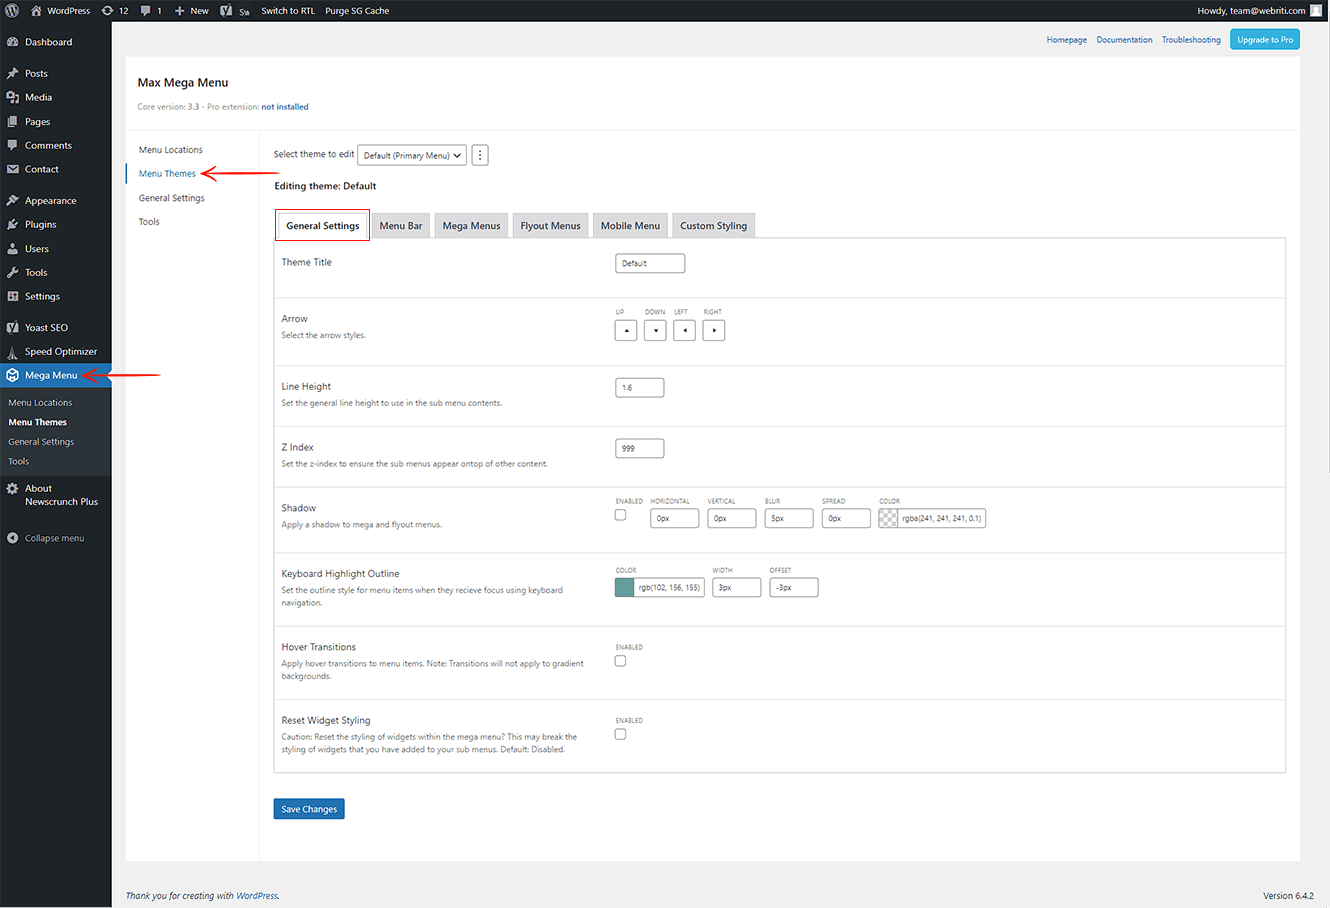Switch to the Custom Styling tab
Viewport: 1330px width, 908px height.
tap(714, 226)
